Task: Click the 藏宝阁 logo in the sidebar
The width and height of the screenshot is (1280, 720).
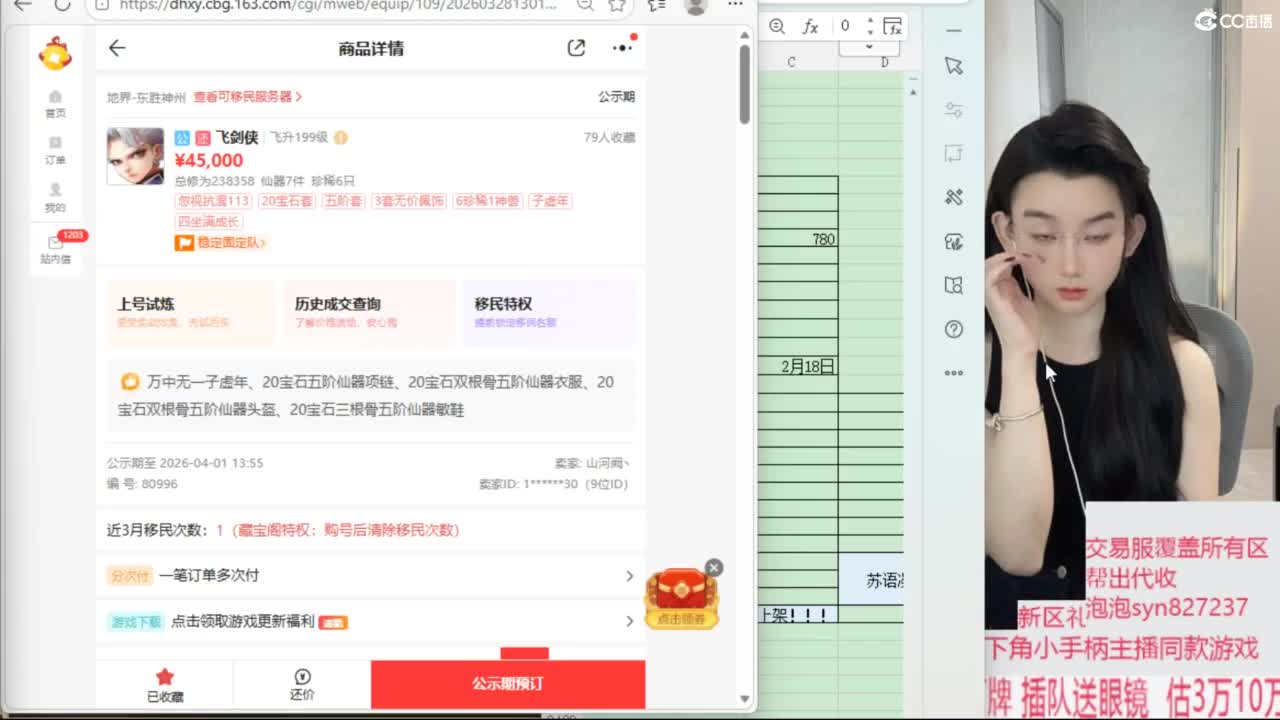Action: (55, 53)
